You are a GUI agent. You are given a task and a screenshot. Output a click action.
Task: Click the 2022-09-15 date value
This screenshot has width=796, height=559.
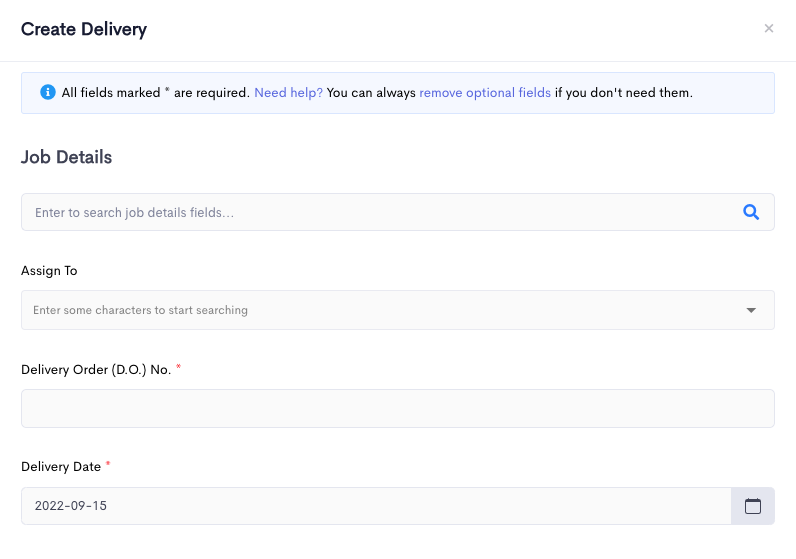tap(71, 506)
